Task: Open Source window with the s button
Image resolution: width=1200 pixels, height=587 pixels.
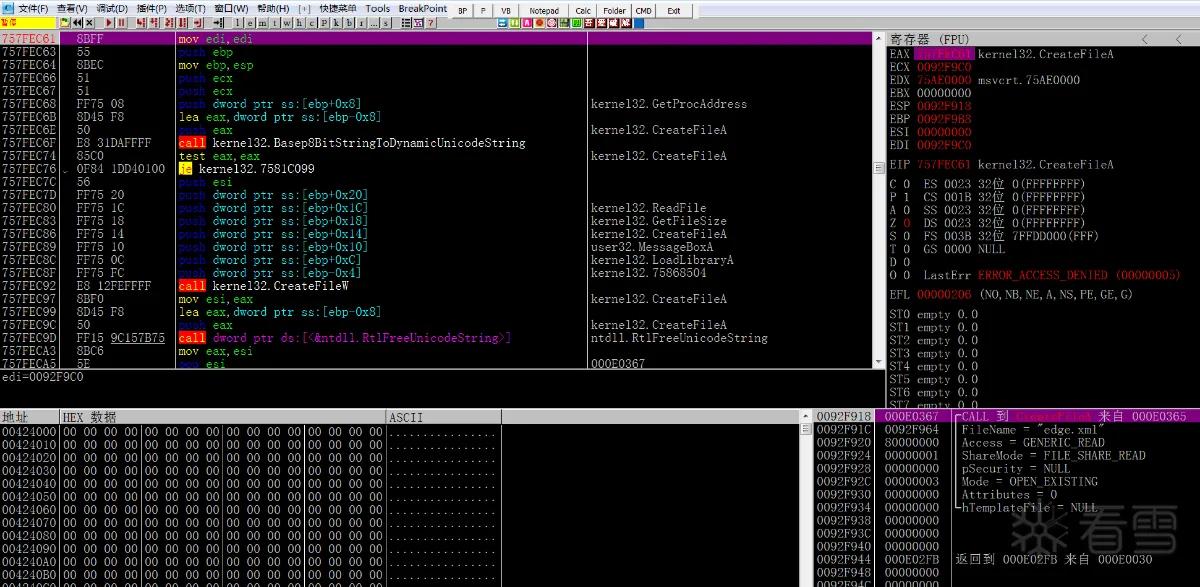Action: point(386,22)
